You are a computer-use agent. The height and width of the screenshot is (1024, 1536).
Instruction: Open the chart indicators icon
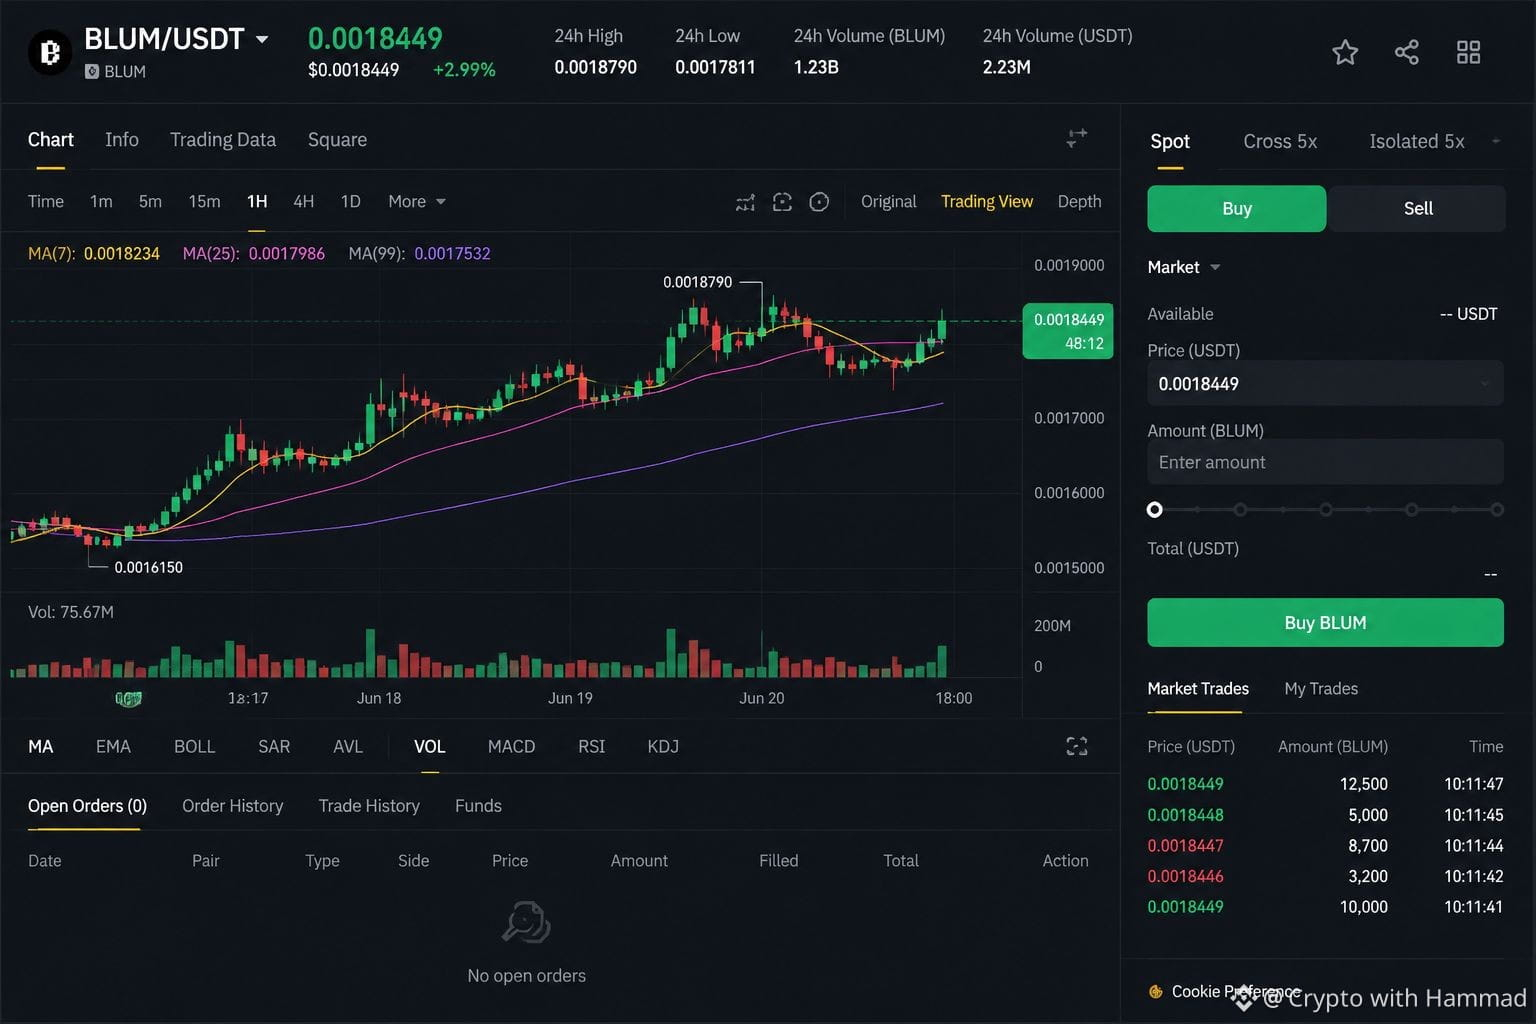point(745,202)
